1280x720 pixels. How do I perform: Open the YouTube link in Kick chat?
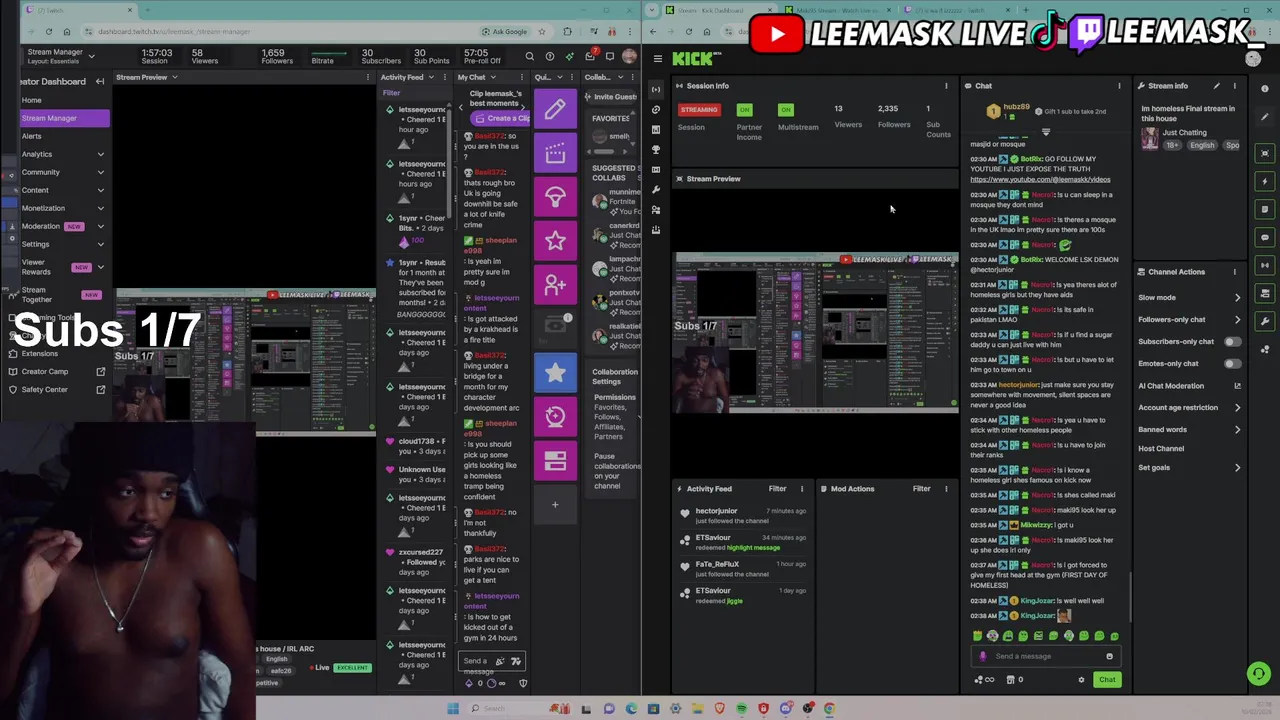point(1040,180)
